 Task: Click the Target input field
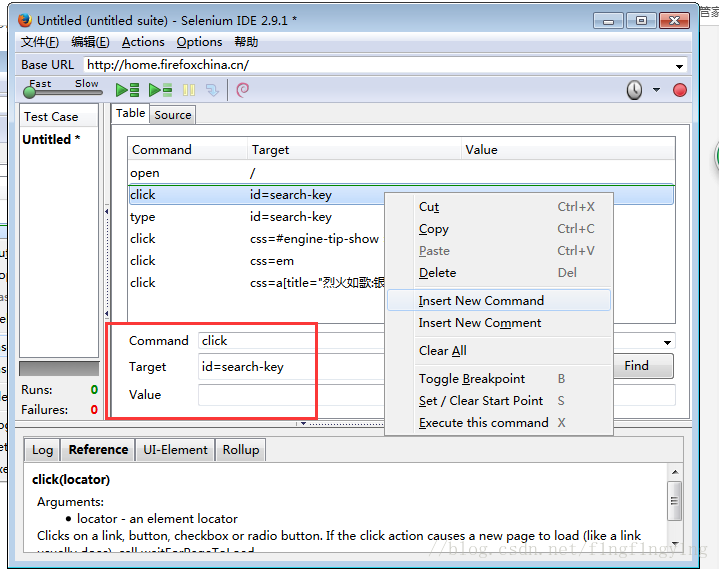pos(292,367)
